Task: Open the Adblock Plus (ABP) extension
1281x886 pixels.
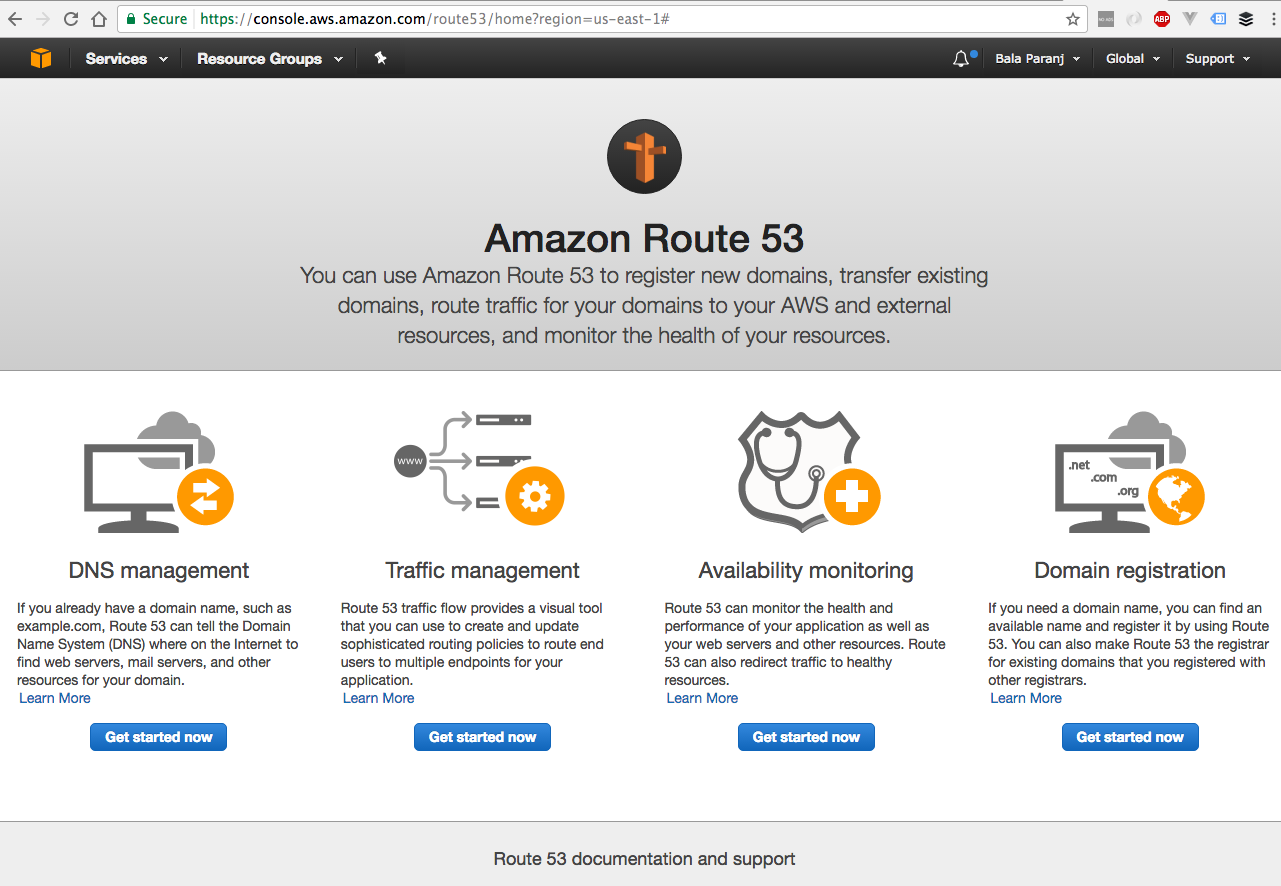Action: (1162, 19)
